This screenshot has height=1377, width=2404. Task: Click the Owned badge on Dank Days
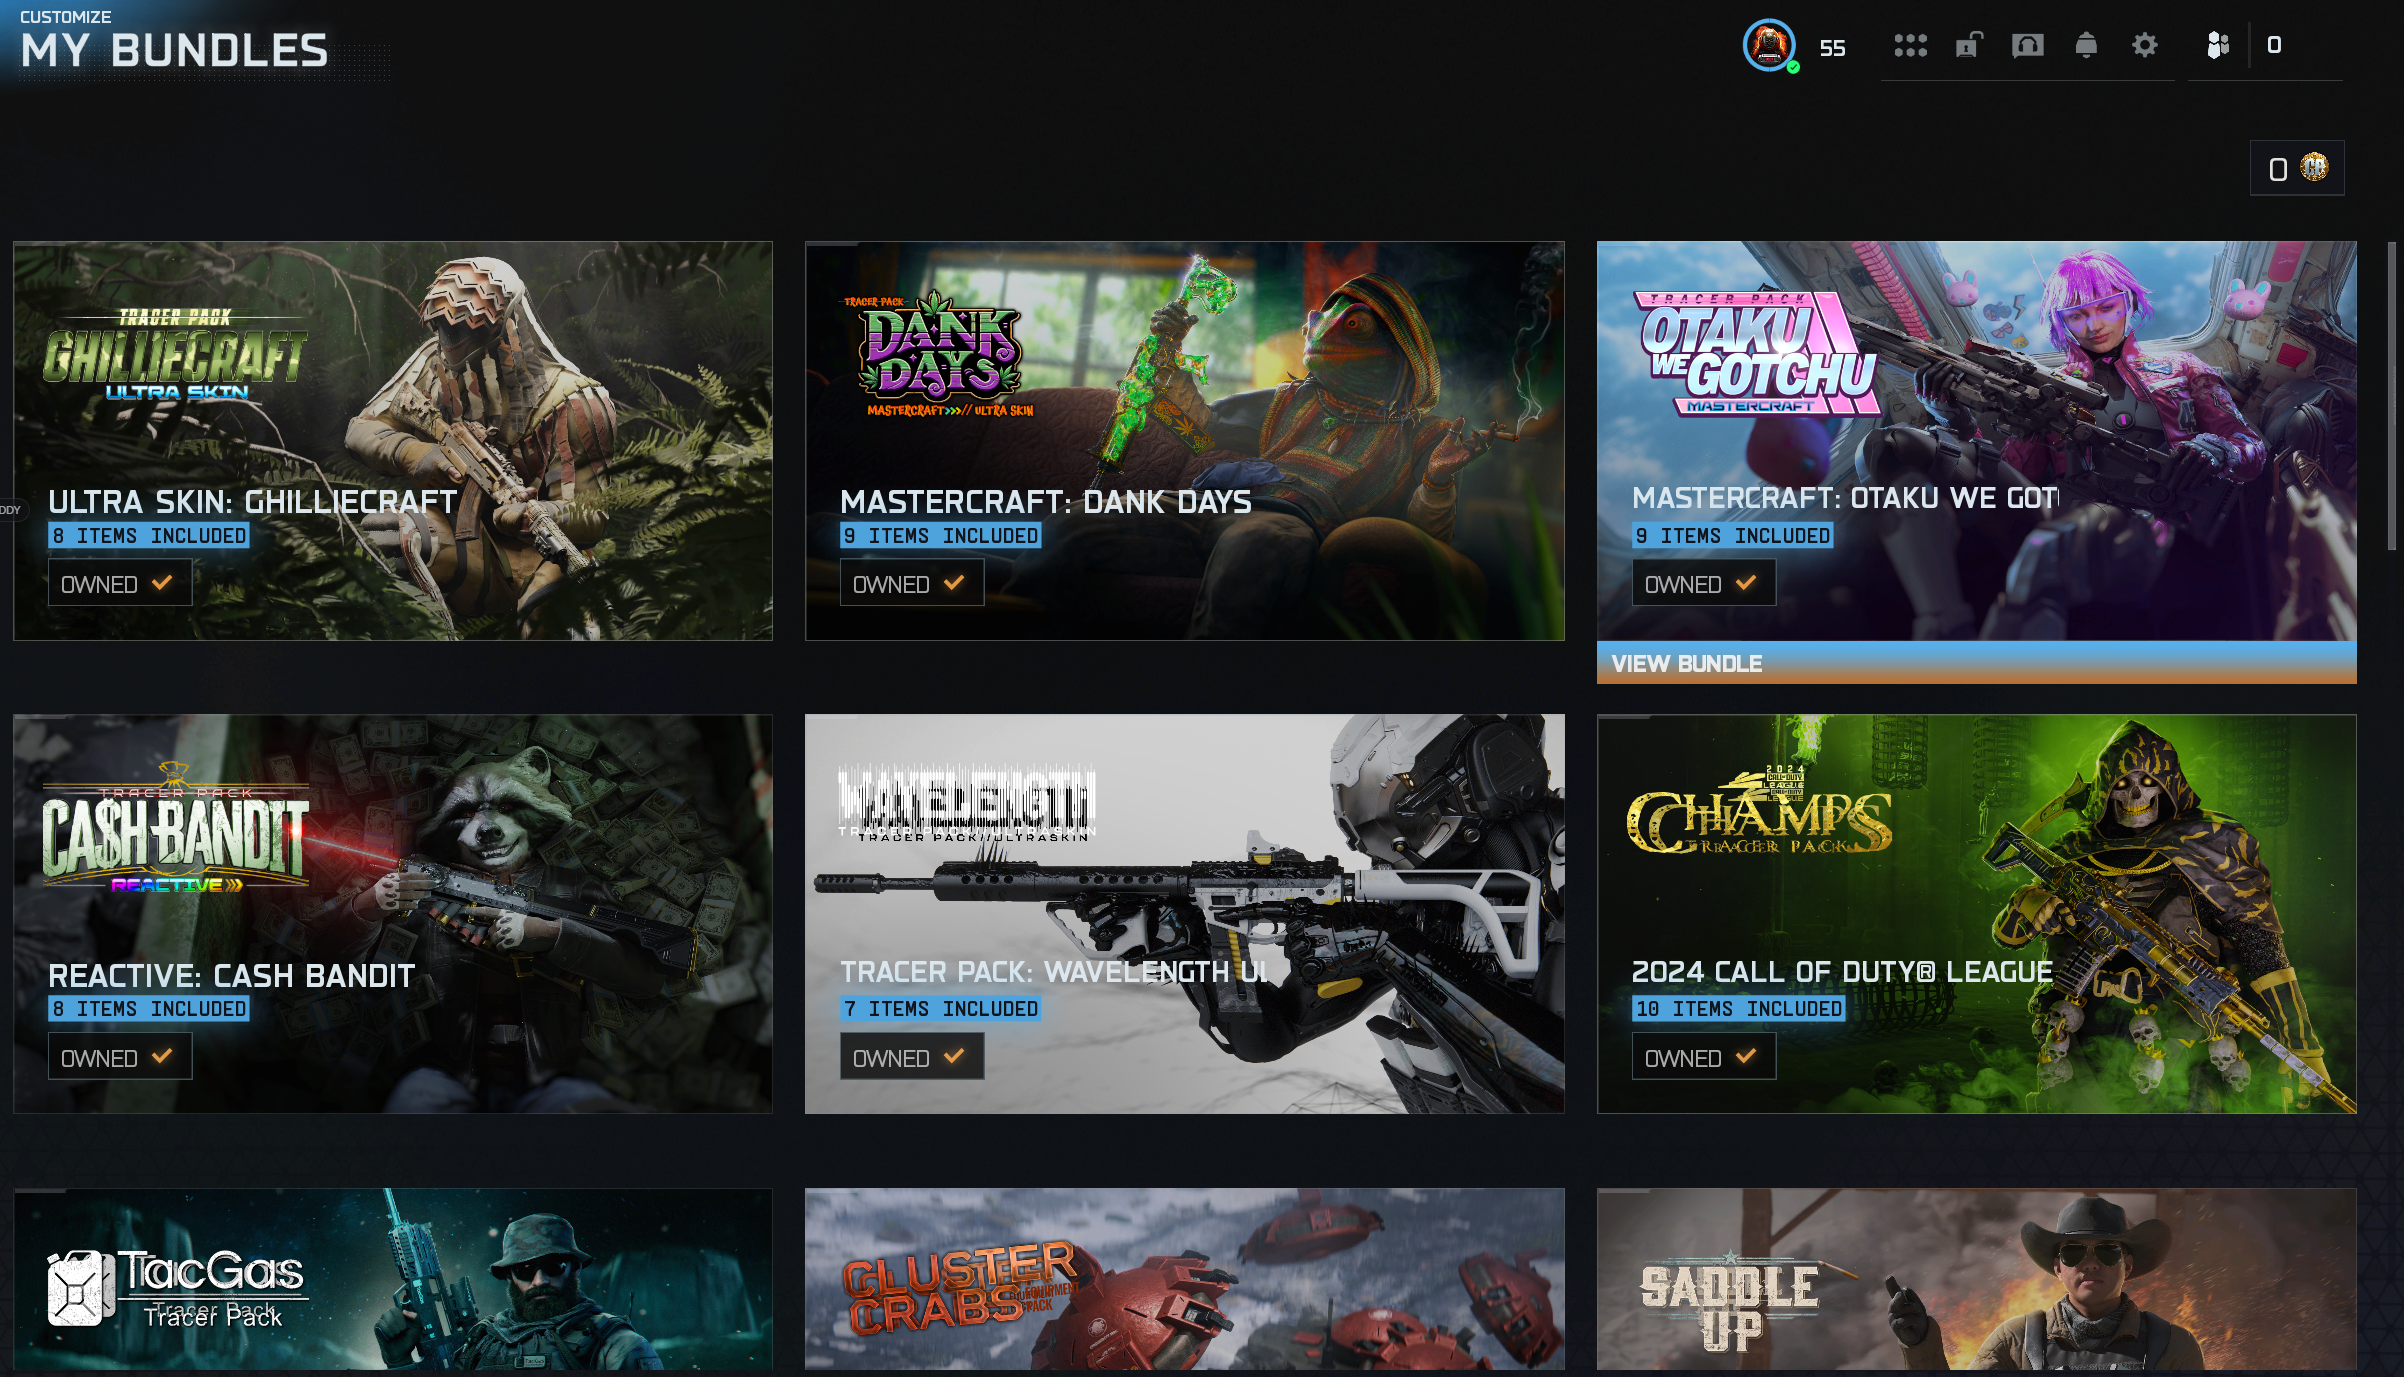point(912,583)
